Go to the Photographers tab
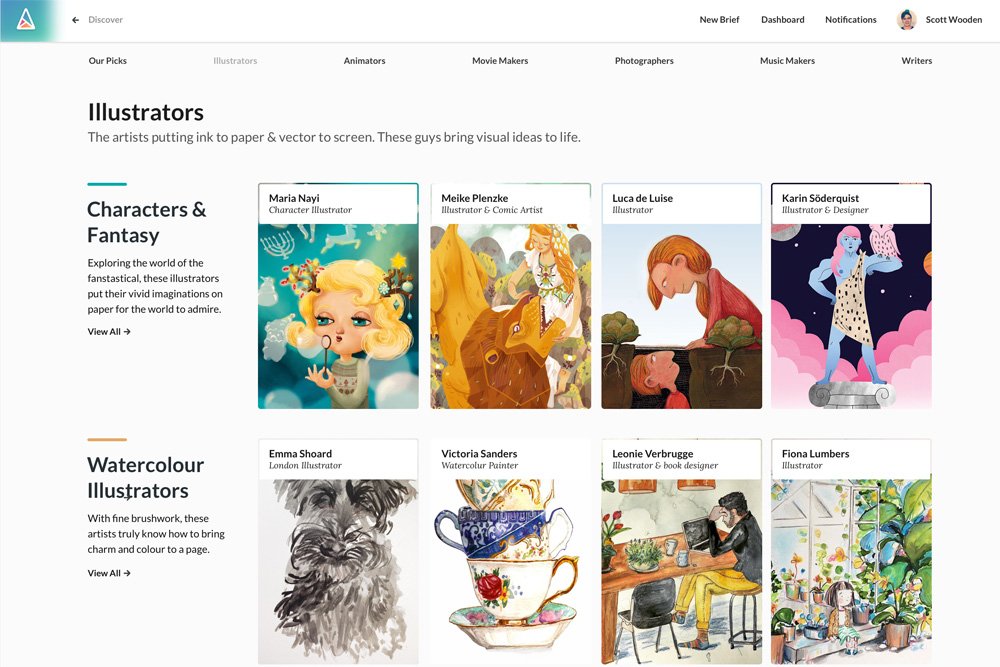1000x667 pixels. 644,61
